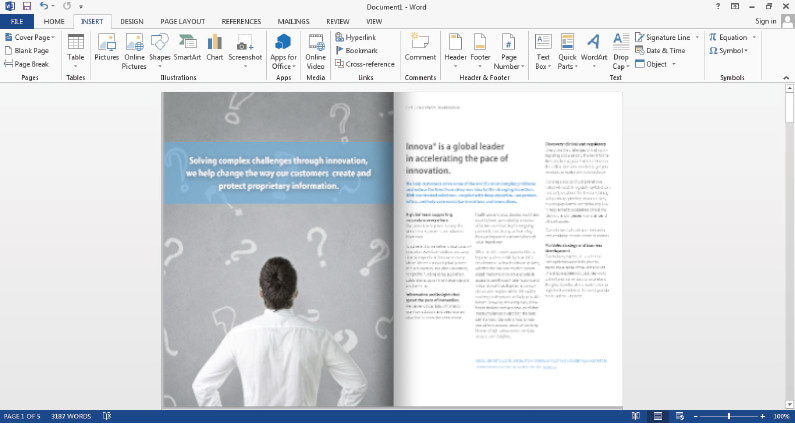This screenshot has height=424, width=795.
Task: Open Quick Parts menu
Action: (567, 52)
